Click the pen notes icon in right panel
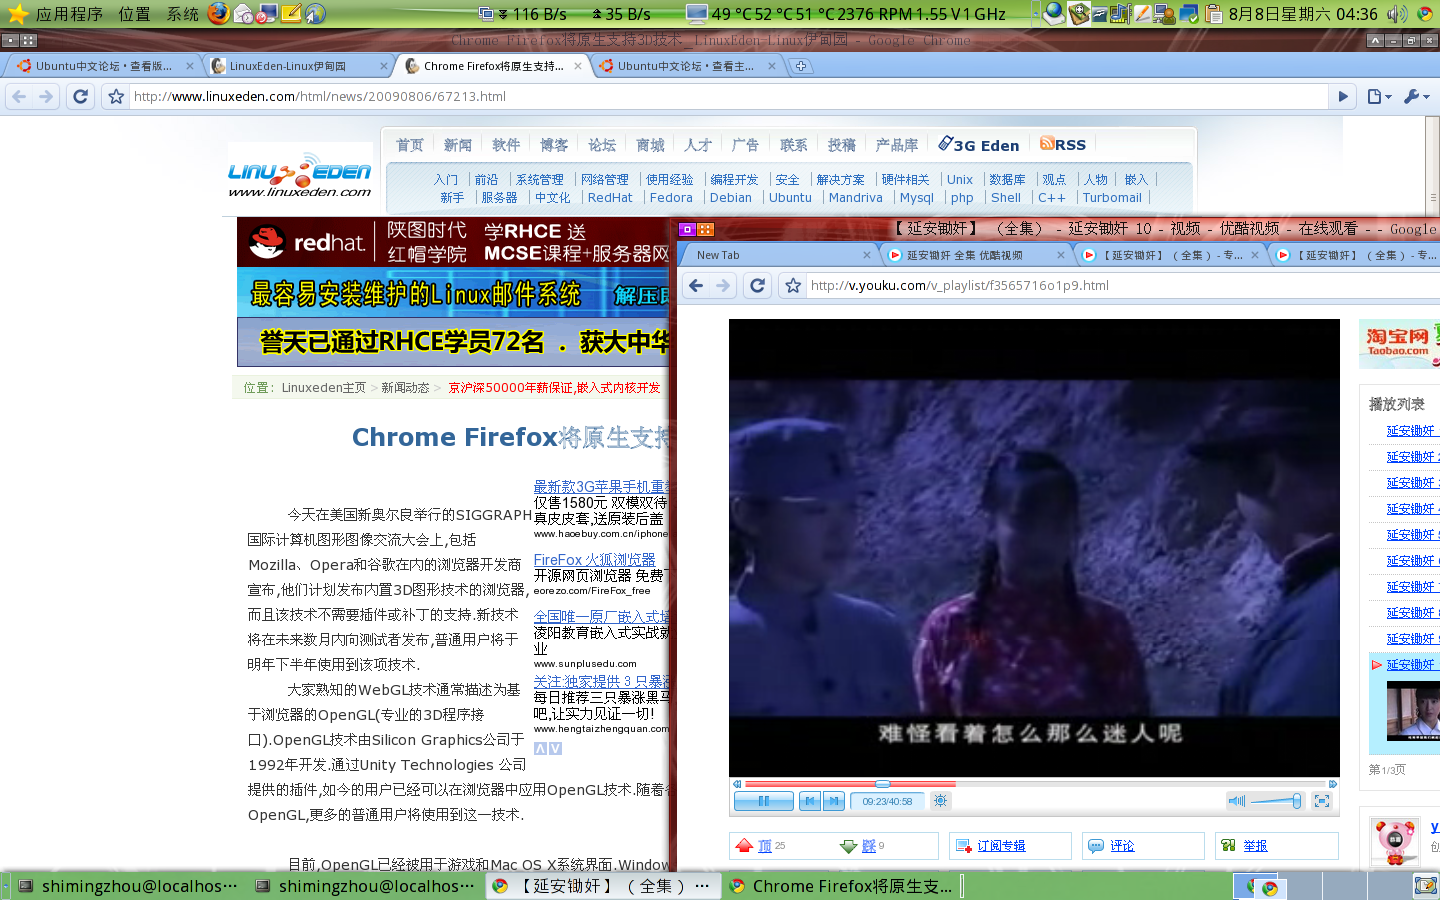The image size is (1440, 900). [1143, 14]
